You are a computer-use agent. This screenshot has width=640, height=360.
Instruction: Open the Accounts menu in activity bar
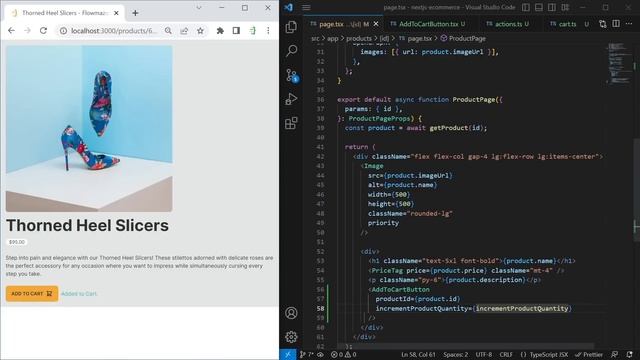(x=291, y=313)
